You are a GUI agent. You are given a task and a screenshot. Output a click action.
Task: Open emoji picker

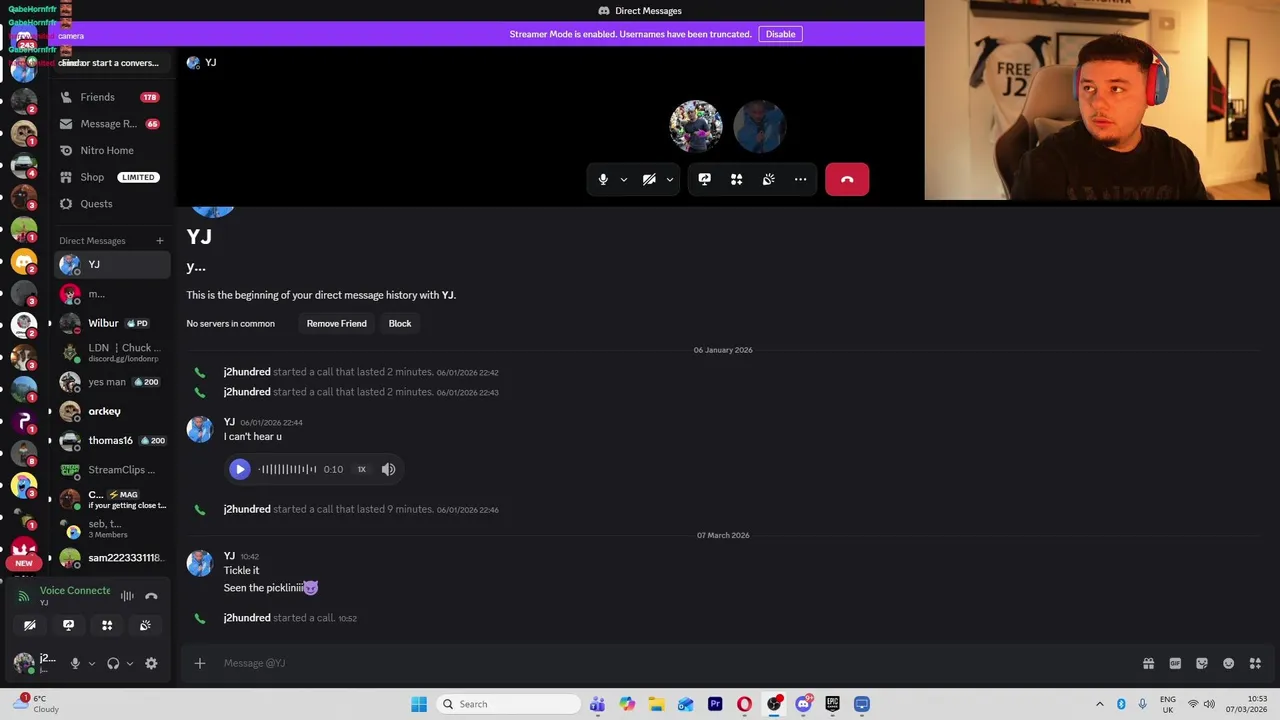coord(1228,663)
